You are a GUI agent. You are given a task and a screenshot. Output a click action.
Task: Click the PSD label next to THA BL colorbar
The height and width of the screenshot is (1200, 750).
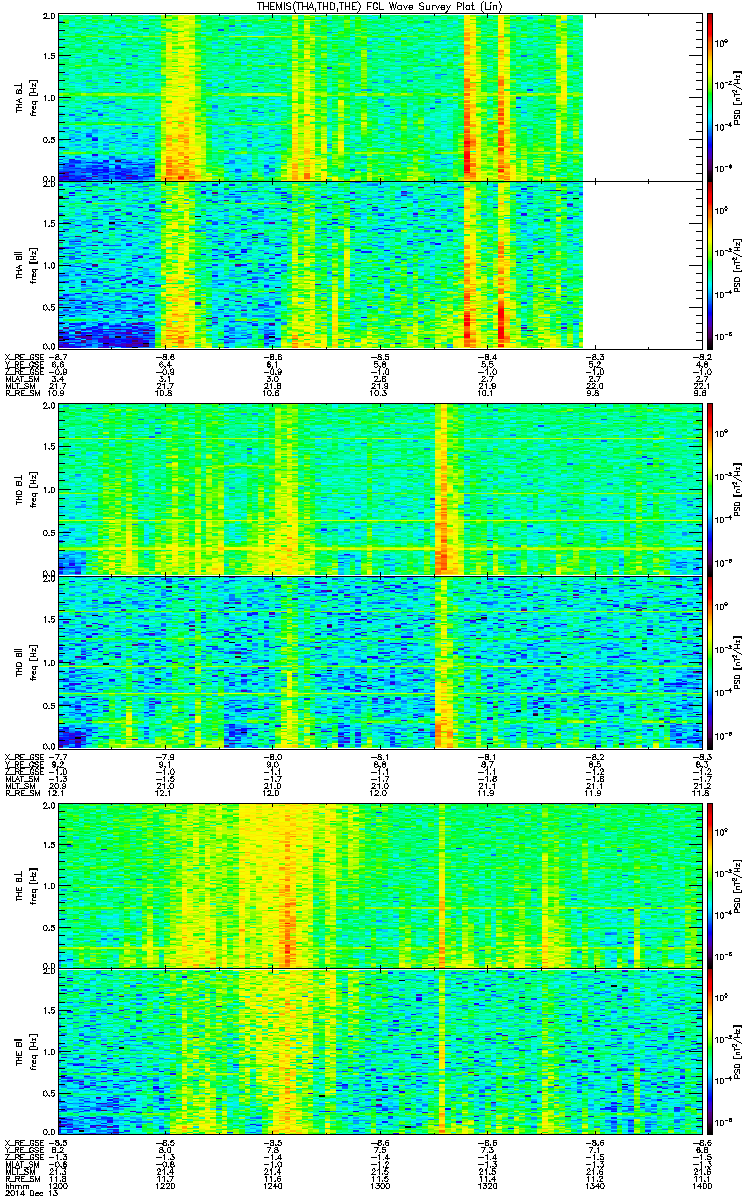tap(735, 97)
